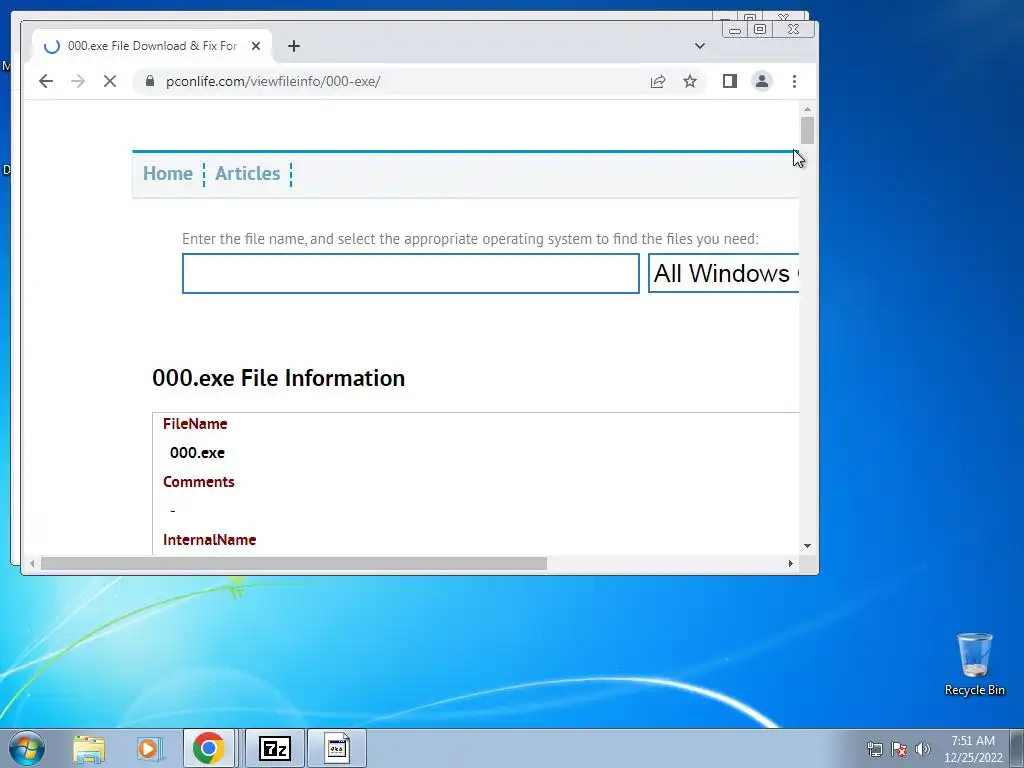The height and width of the screenshot is (768, 1024).
Task: Focus the file name search box
Action: coord(410,274)
